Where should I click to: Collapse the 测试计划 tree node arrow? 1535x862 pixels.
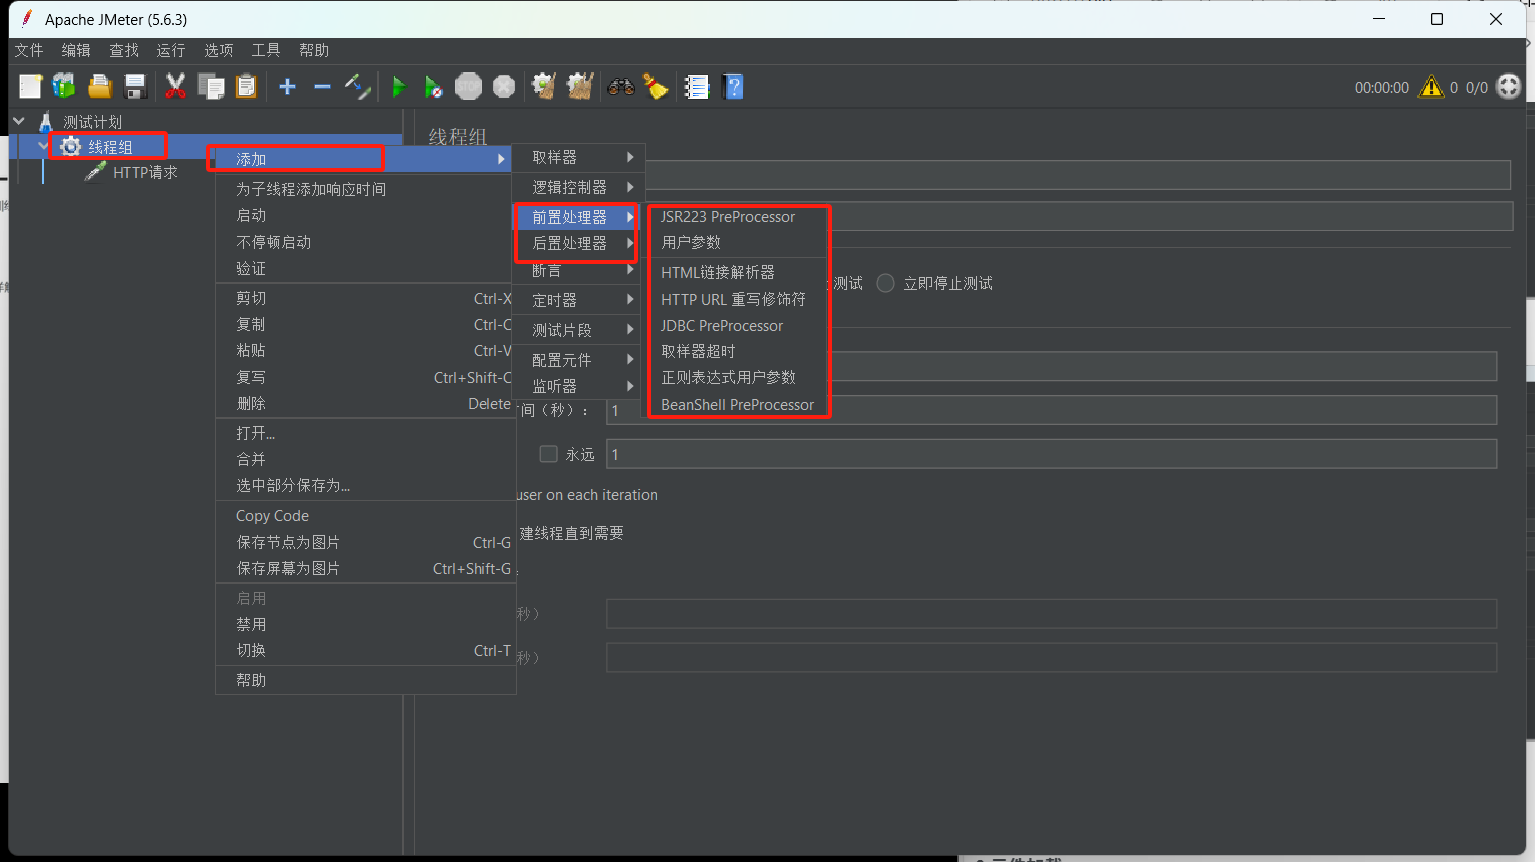click(19, 121)
